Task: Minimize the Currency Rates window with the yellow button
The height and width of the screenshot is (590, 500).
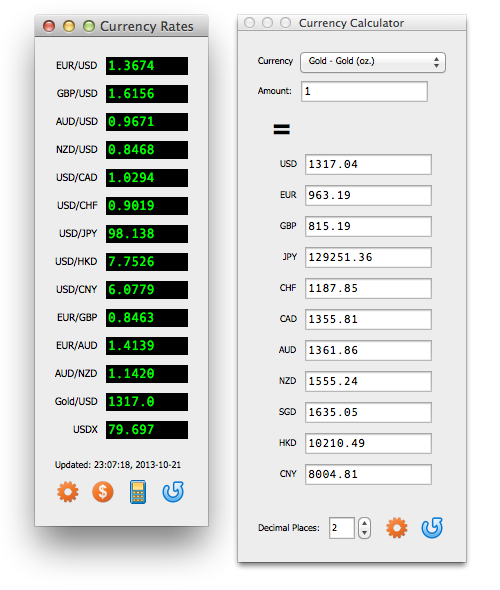Action: click(69, 26)
